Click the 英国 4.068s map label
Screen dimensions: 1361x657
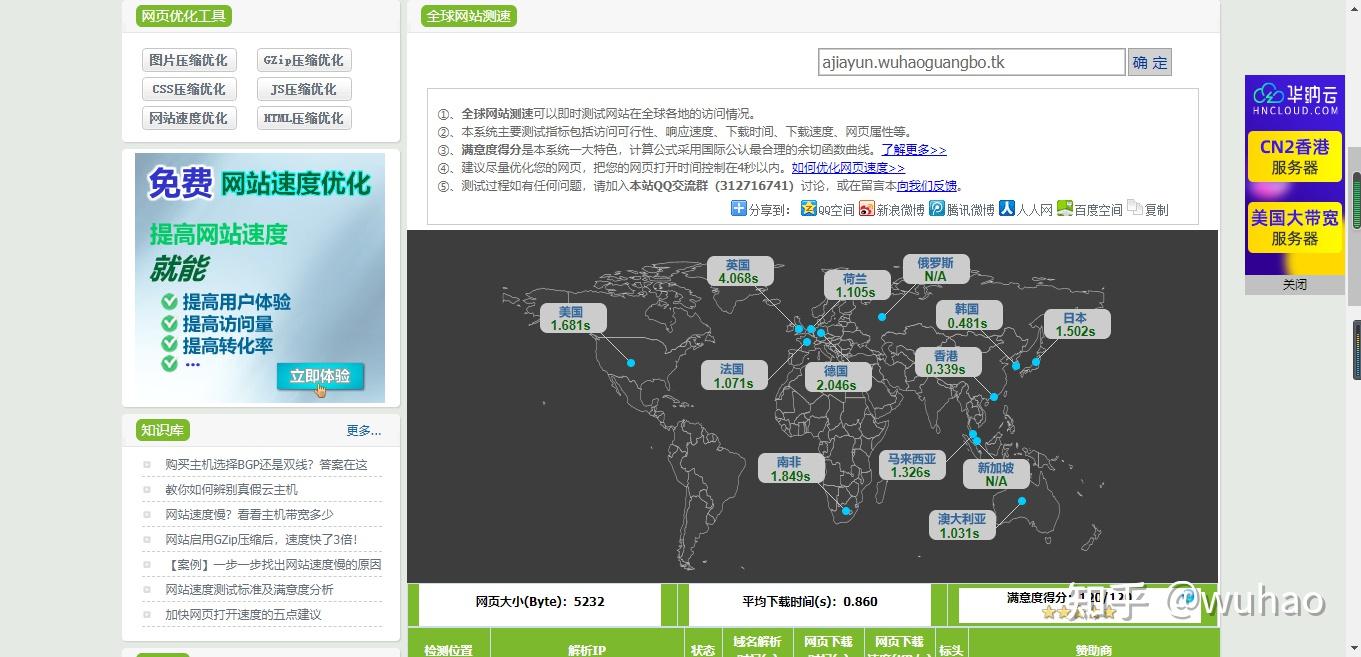point(738,272)
